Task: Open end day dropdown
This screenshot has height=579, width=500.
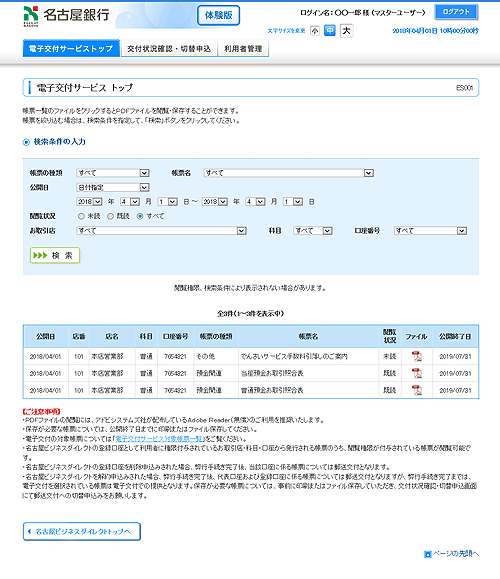Action: click(x=293, y=202)
